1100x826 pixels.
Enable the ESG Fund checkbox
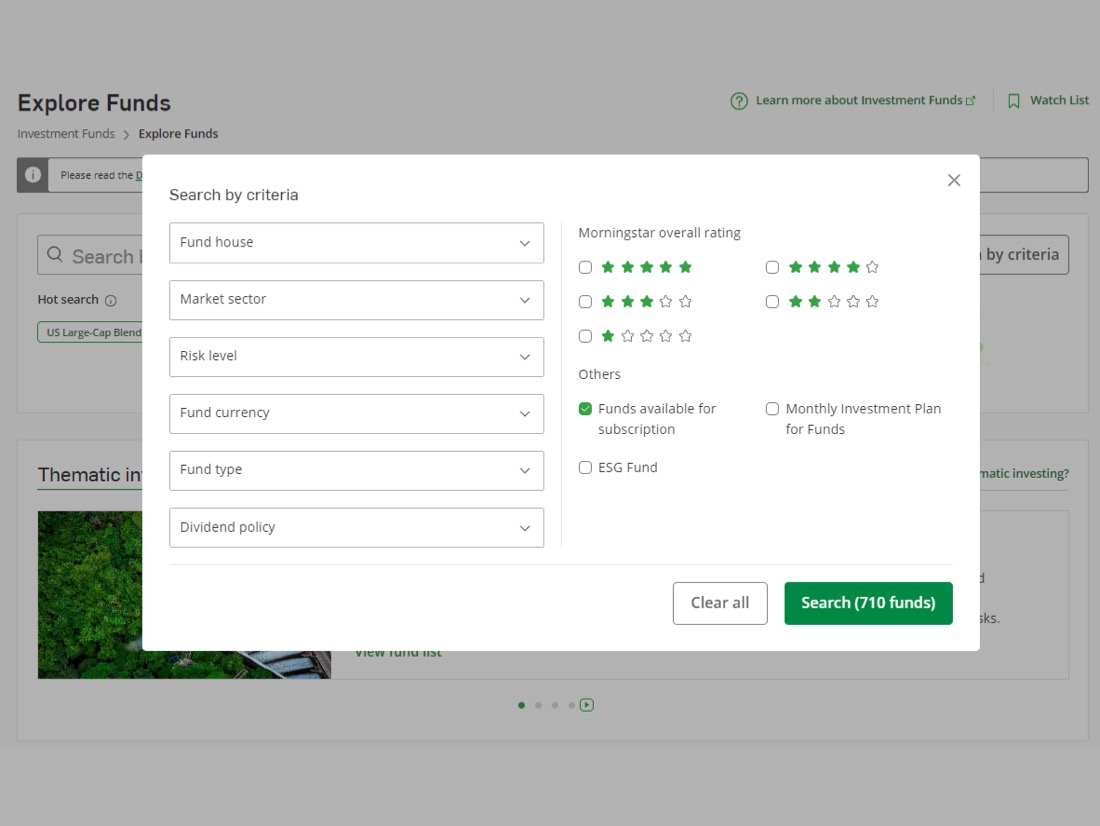click(x=586, y=467)
